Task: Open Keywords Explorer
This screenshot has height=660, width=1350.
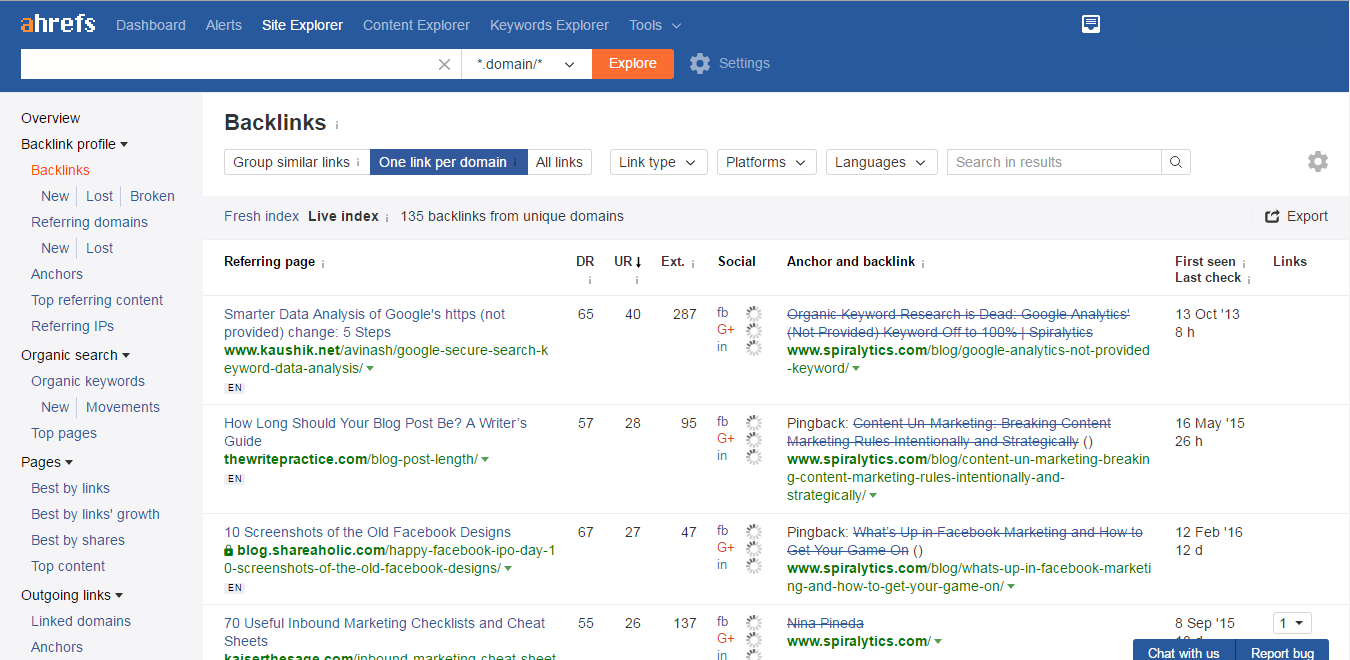Action: coord(549,25)
